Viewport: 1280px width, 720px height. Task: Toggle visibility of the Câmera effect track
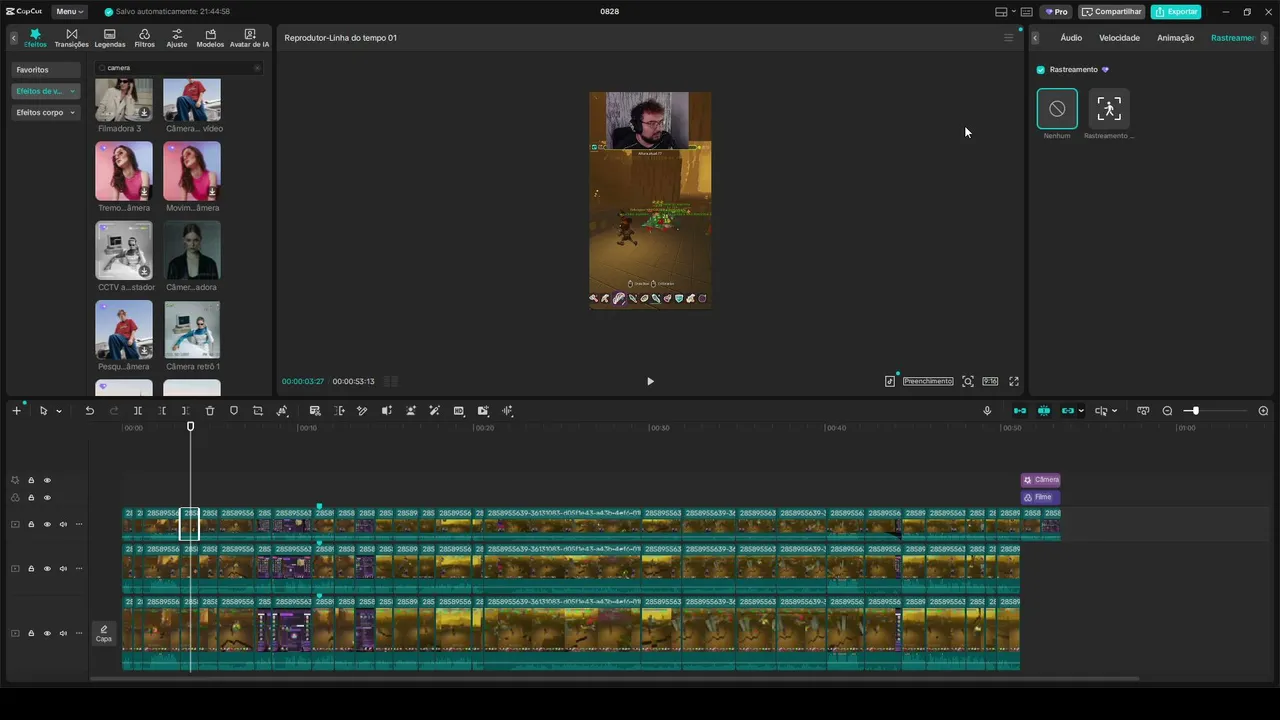pyautogui.click(x=47, y=481)
